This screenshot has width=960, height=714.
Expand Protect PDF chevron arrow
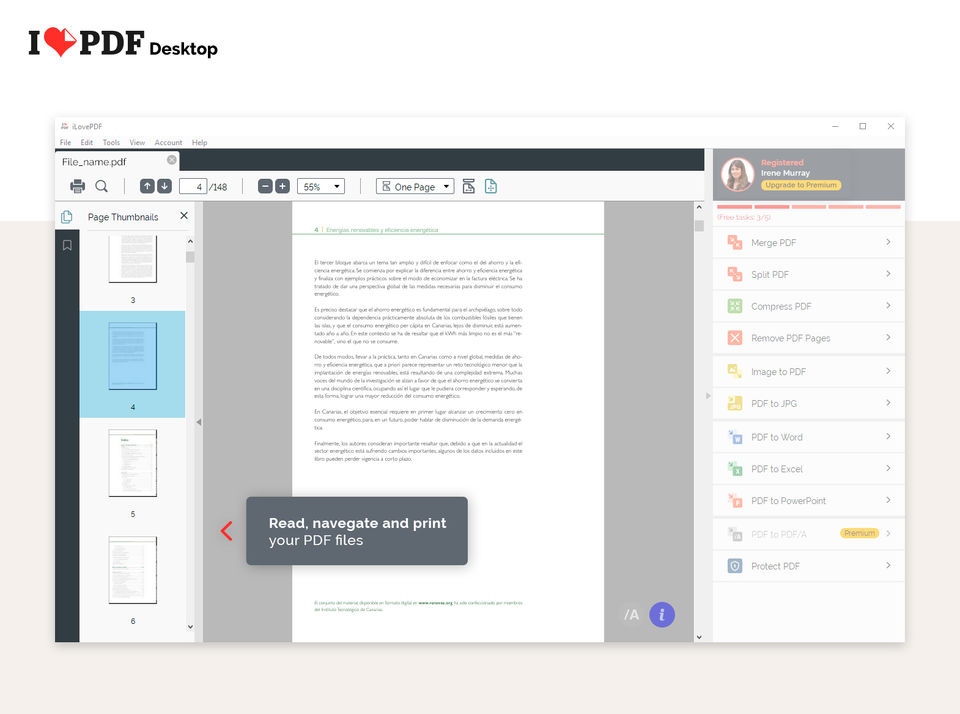point(888,565)
